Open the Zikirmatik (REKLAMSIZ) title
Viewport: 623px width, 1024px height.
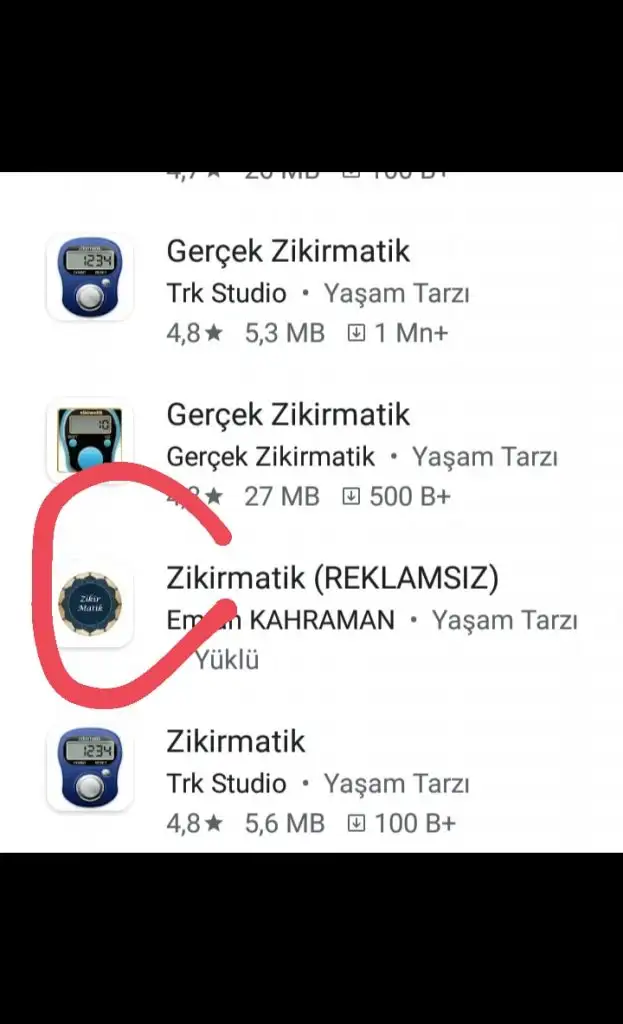tap(332, 578)
